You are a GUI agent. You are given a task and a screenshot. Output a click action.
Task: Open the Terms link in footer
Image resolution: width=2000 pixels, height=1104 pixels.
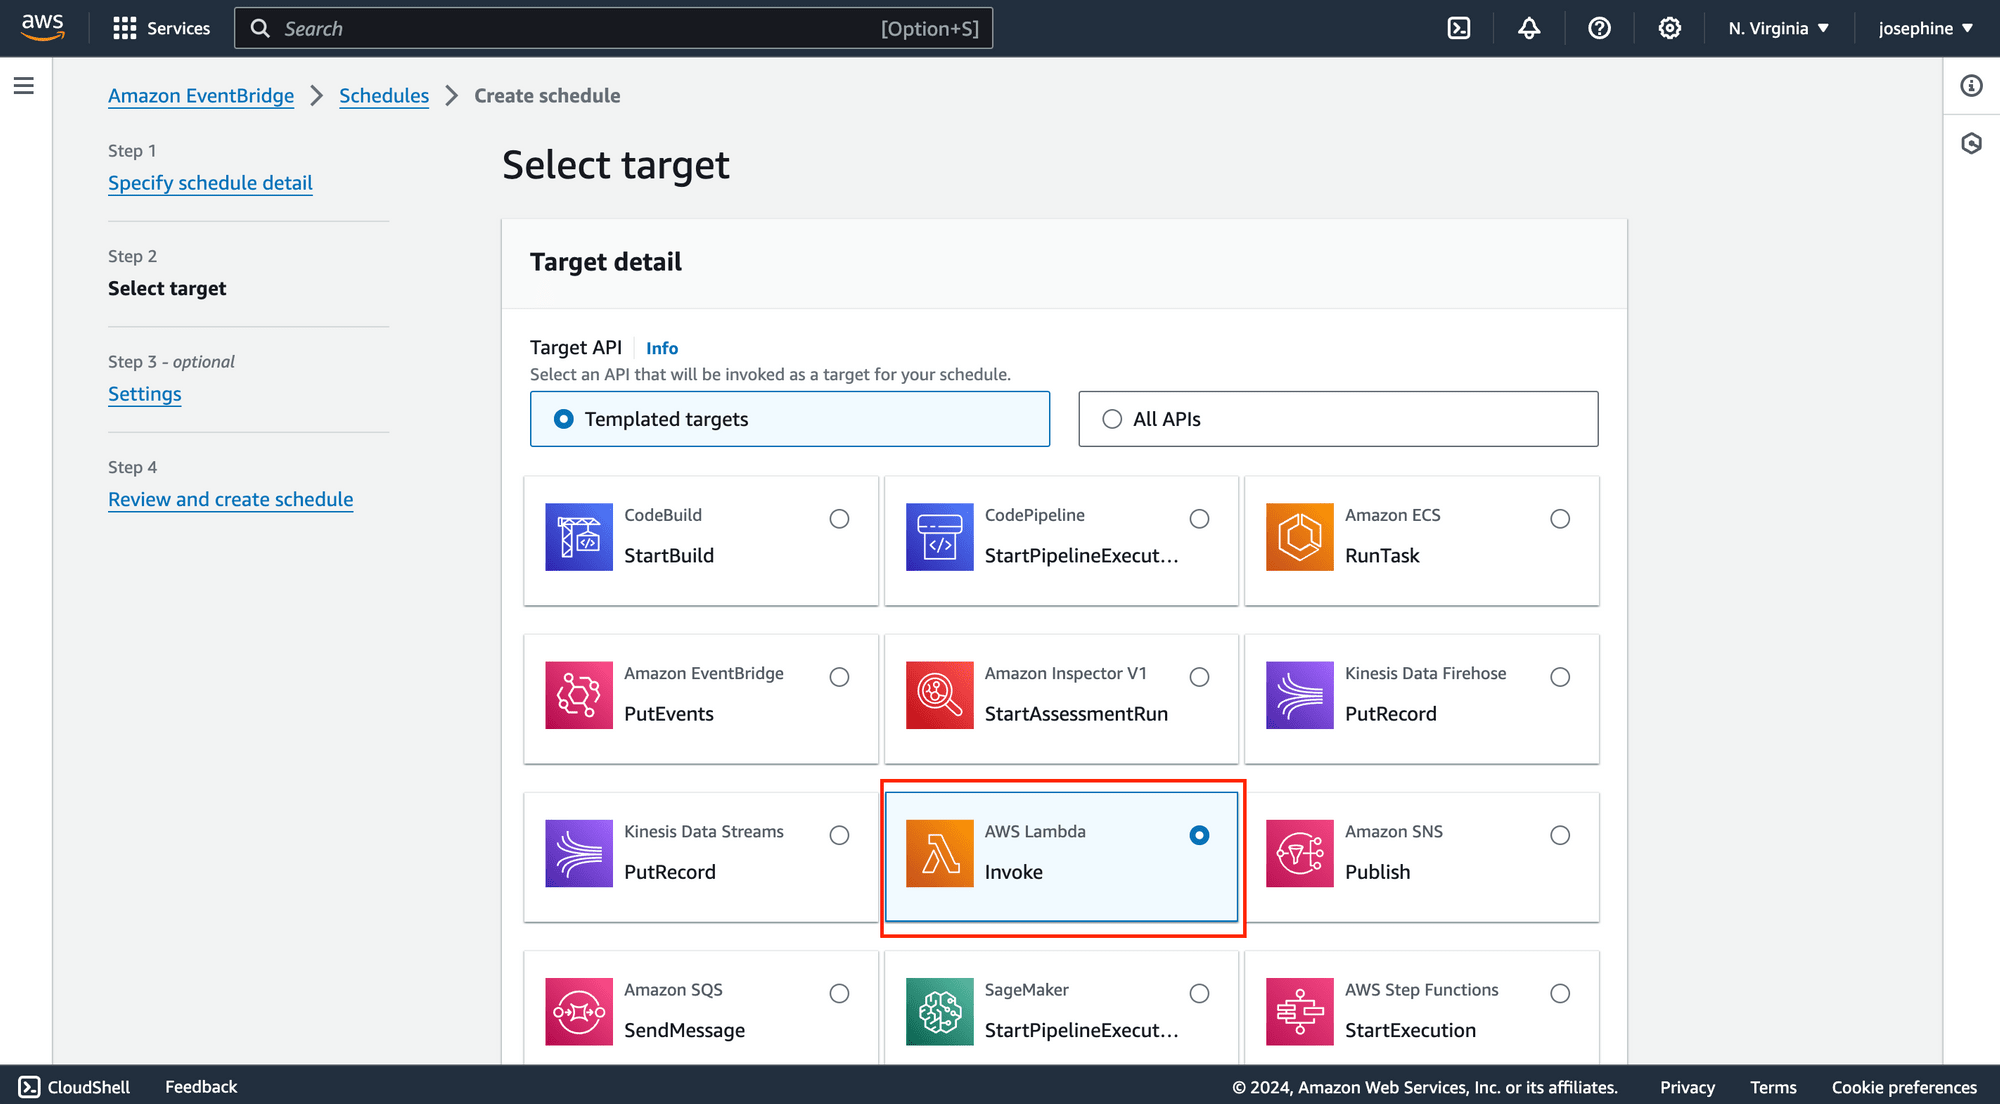tap(1773, 1087)
